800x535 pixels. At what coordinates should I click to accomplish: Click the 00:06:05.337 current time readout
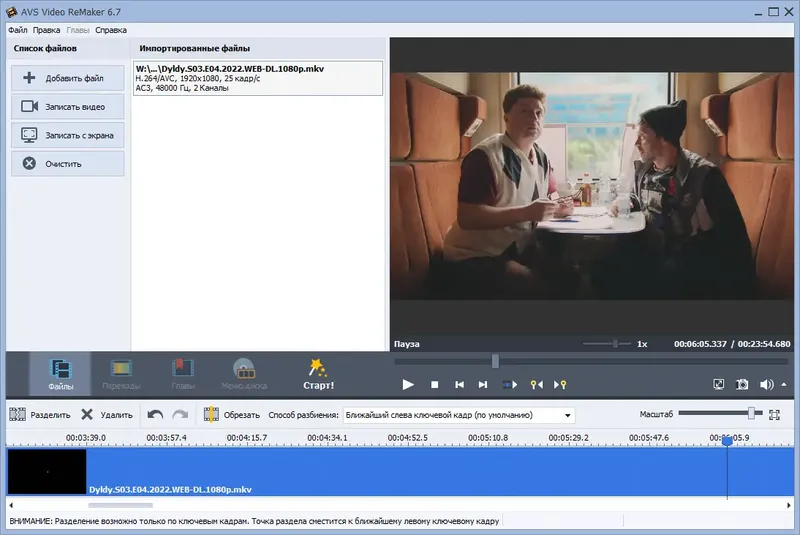[x=700, y=344]
